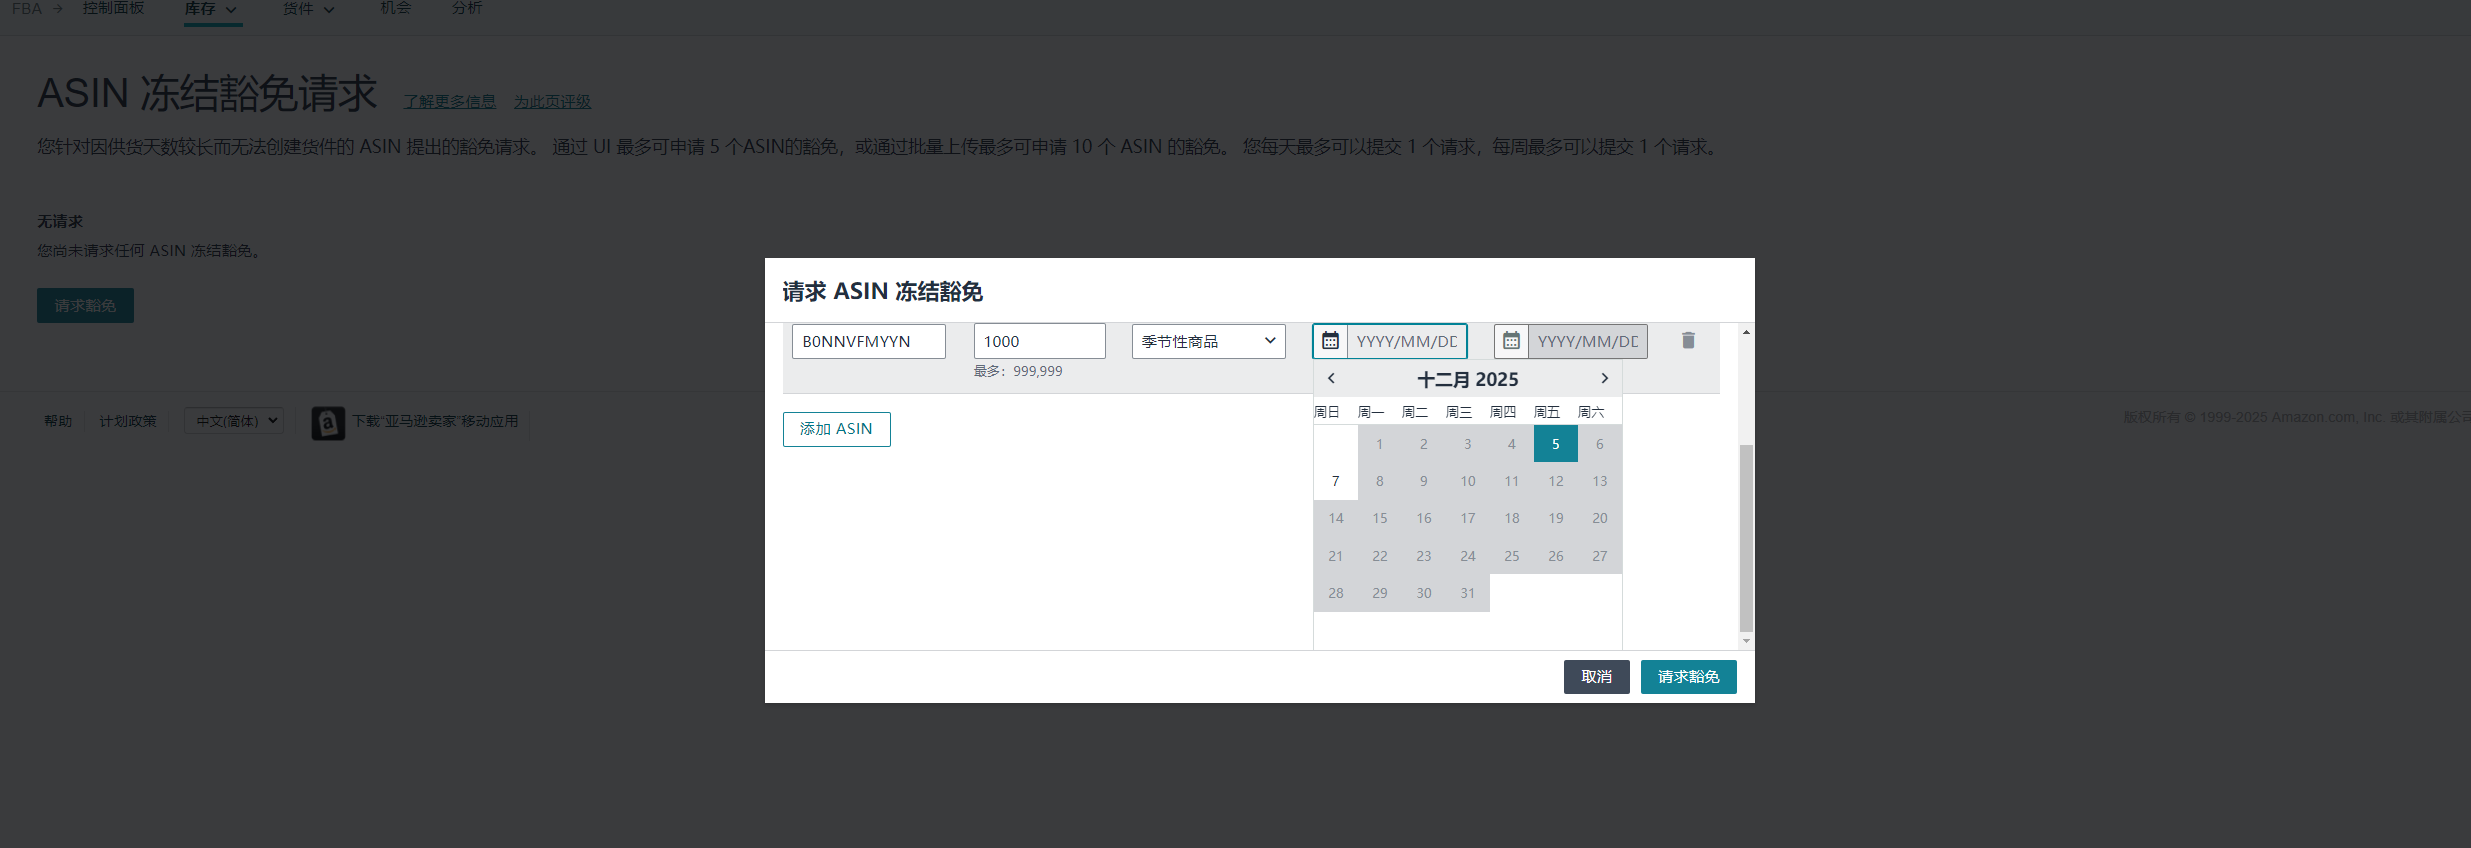The image size is (2471, 848).
Task: Submit with the 请求豁免 dialog button
Action: 1688,677
